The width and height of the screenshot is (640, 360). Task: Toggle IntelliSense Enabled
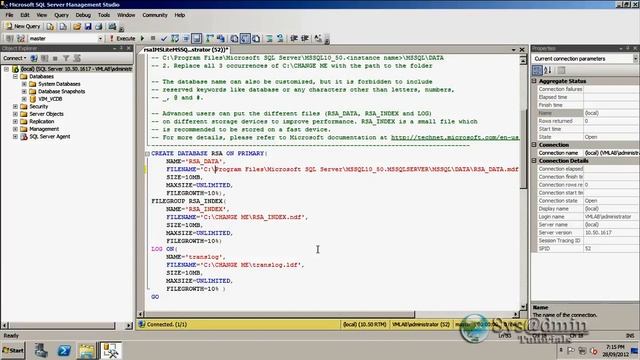(196, 38)
